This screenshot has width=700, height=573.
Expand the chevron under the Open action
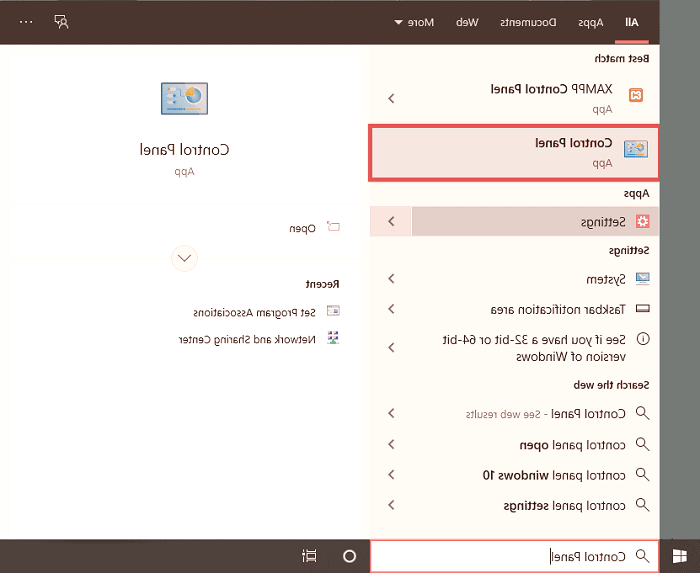(184, 258)
